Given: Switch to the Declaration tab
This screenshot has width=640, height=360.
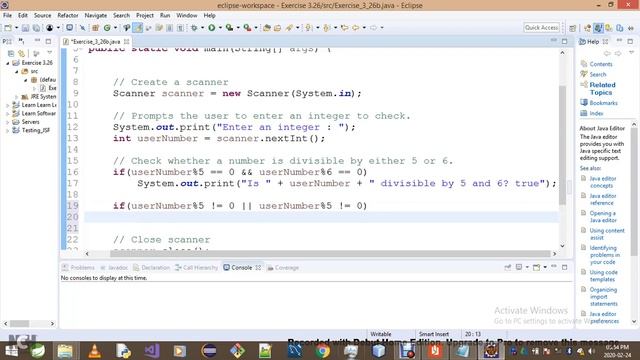Looking at the screenshot, I should (x=151, y=268).
